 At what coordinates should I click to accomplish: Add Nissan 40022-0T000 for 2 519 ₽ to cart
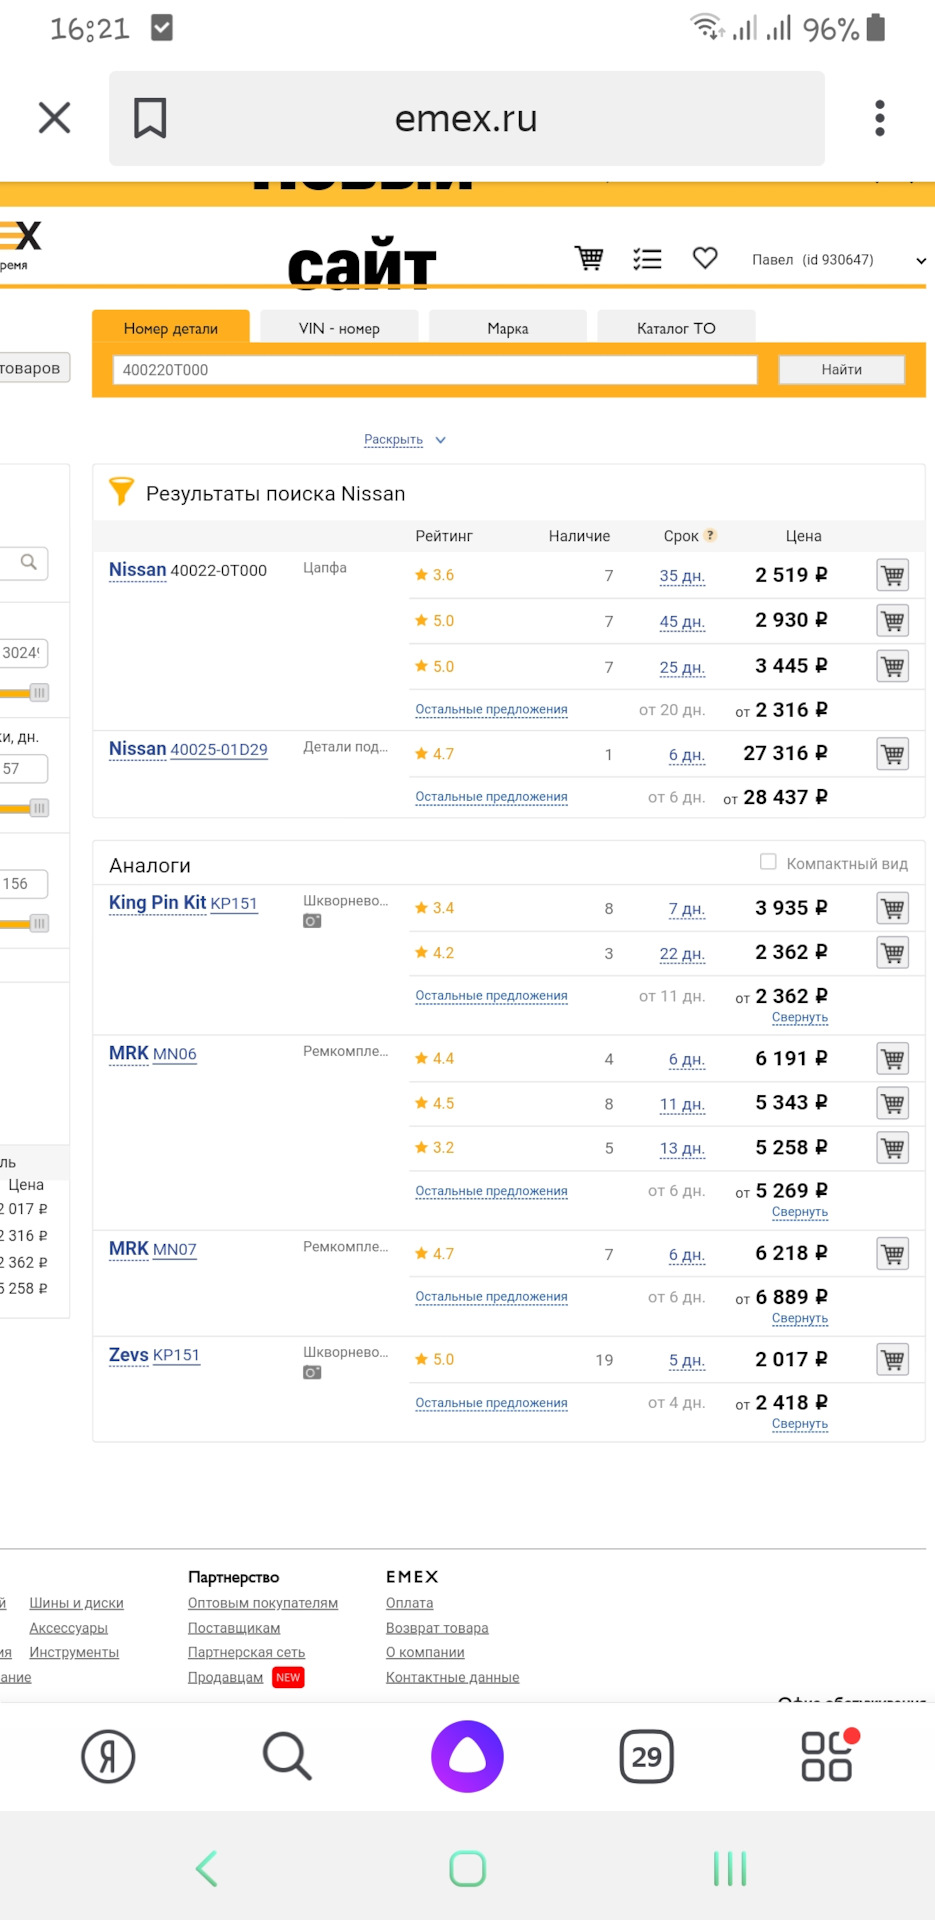[x=893, y=575]
